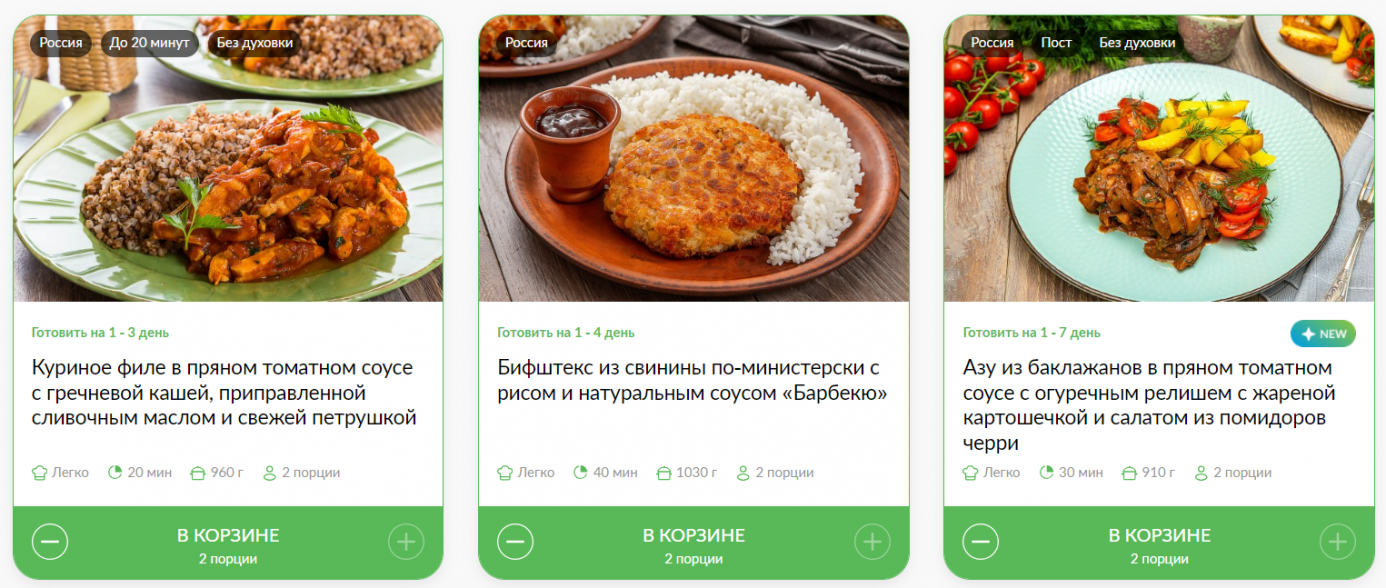The height and width of the screenshot is (588, 1386).
Task: Reduce portions for the eggplant azu dish
Action: click(981, 542)
